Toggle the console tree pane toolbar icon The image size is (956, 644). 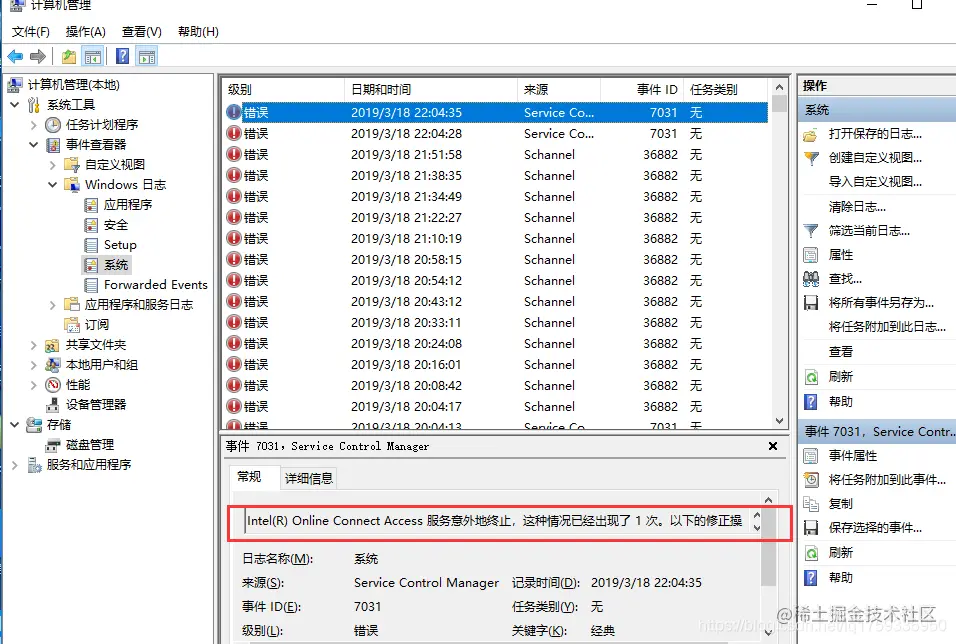(x=93, y=57)
